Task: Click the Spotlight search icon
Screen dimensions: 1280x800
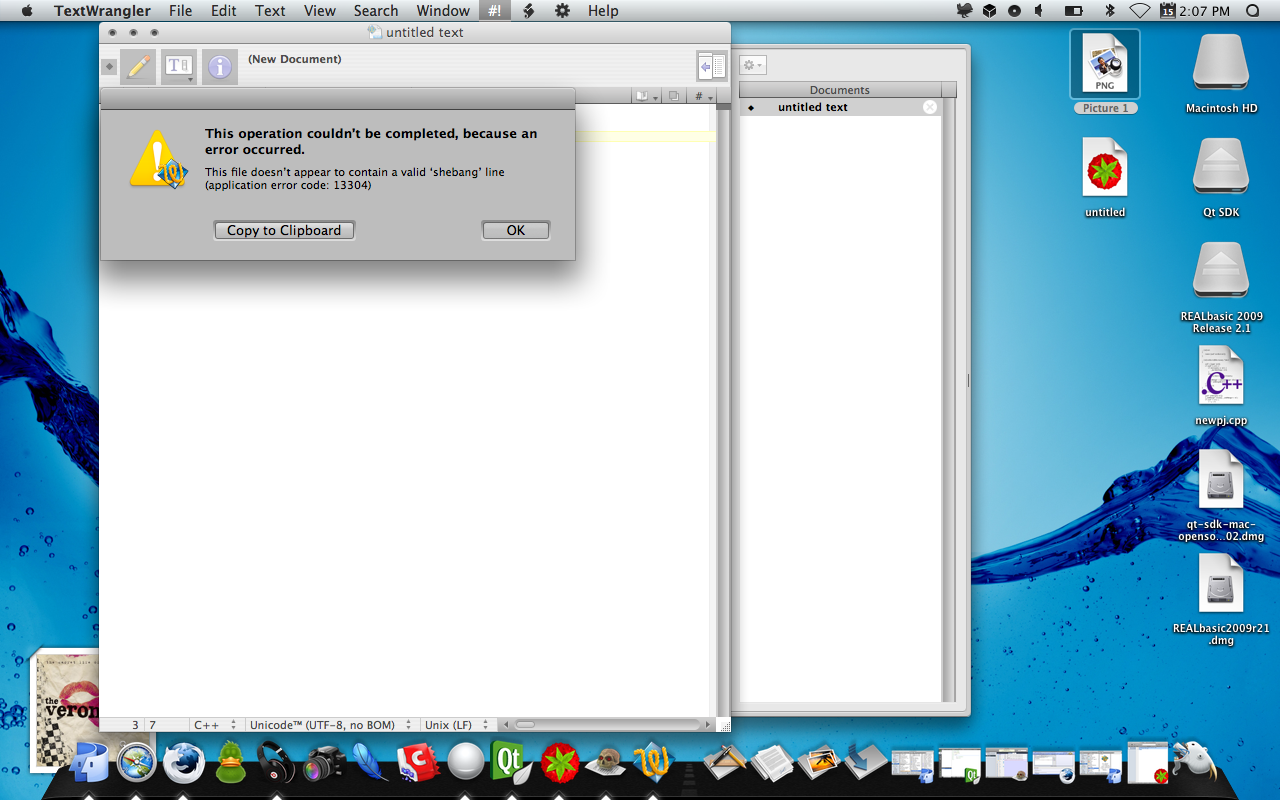Action: pos(1253,11)
